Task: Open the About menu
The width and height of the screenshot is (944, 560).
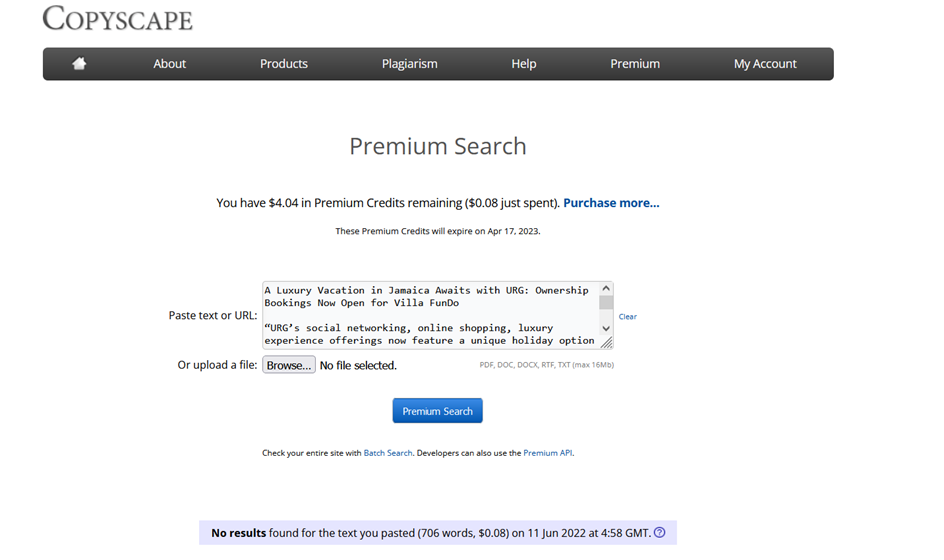Action: tap(169, 64)
